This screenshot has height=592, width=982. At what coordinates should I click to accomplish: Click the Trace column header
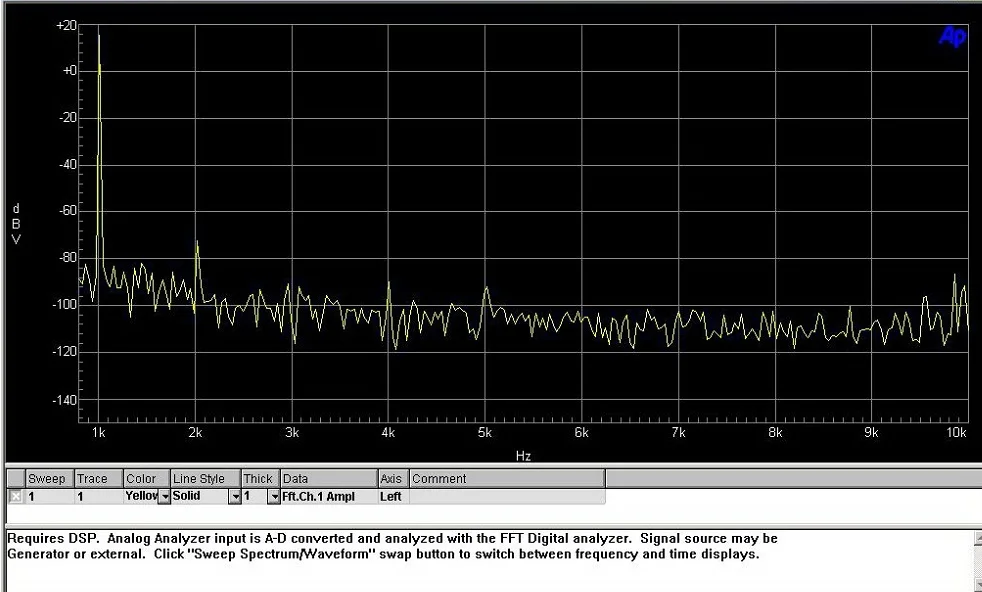coord(99,479)
